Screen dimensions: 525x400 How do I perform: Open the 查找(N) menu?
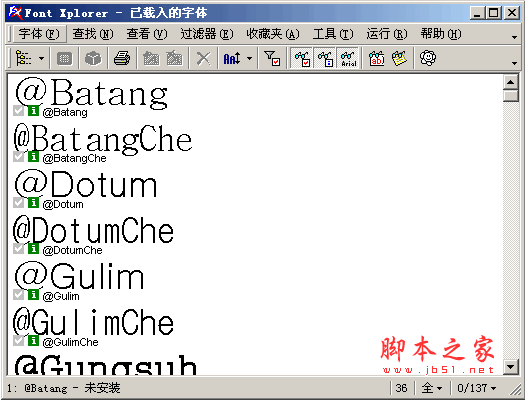(x=93, y=34)
